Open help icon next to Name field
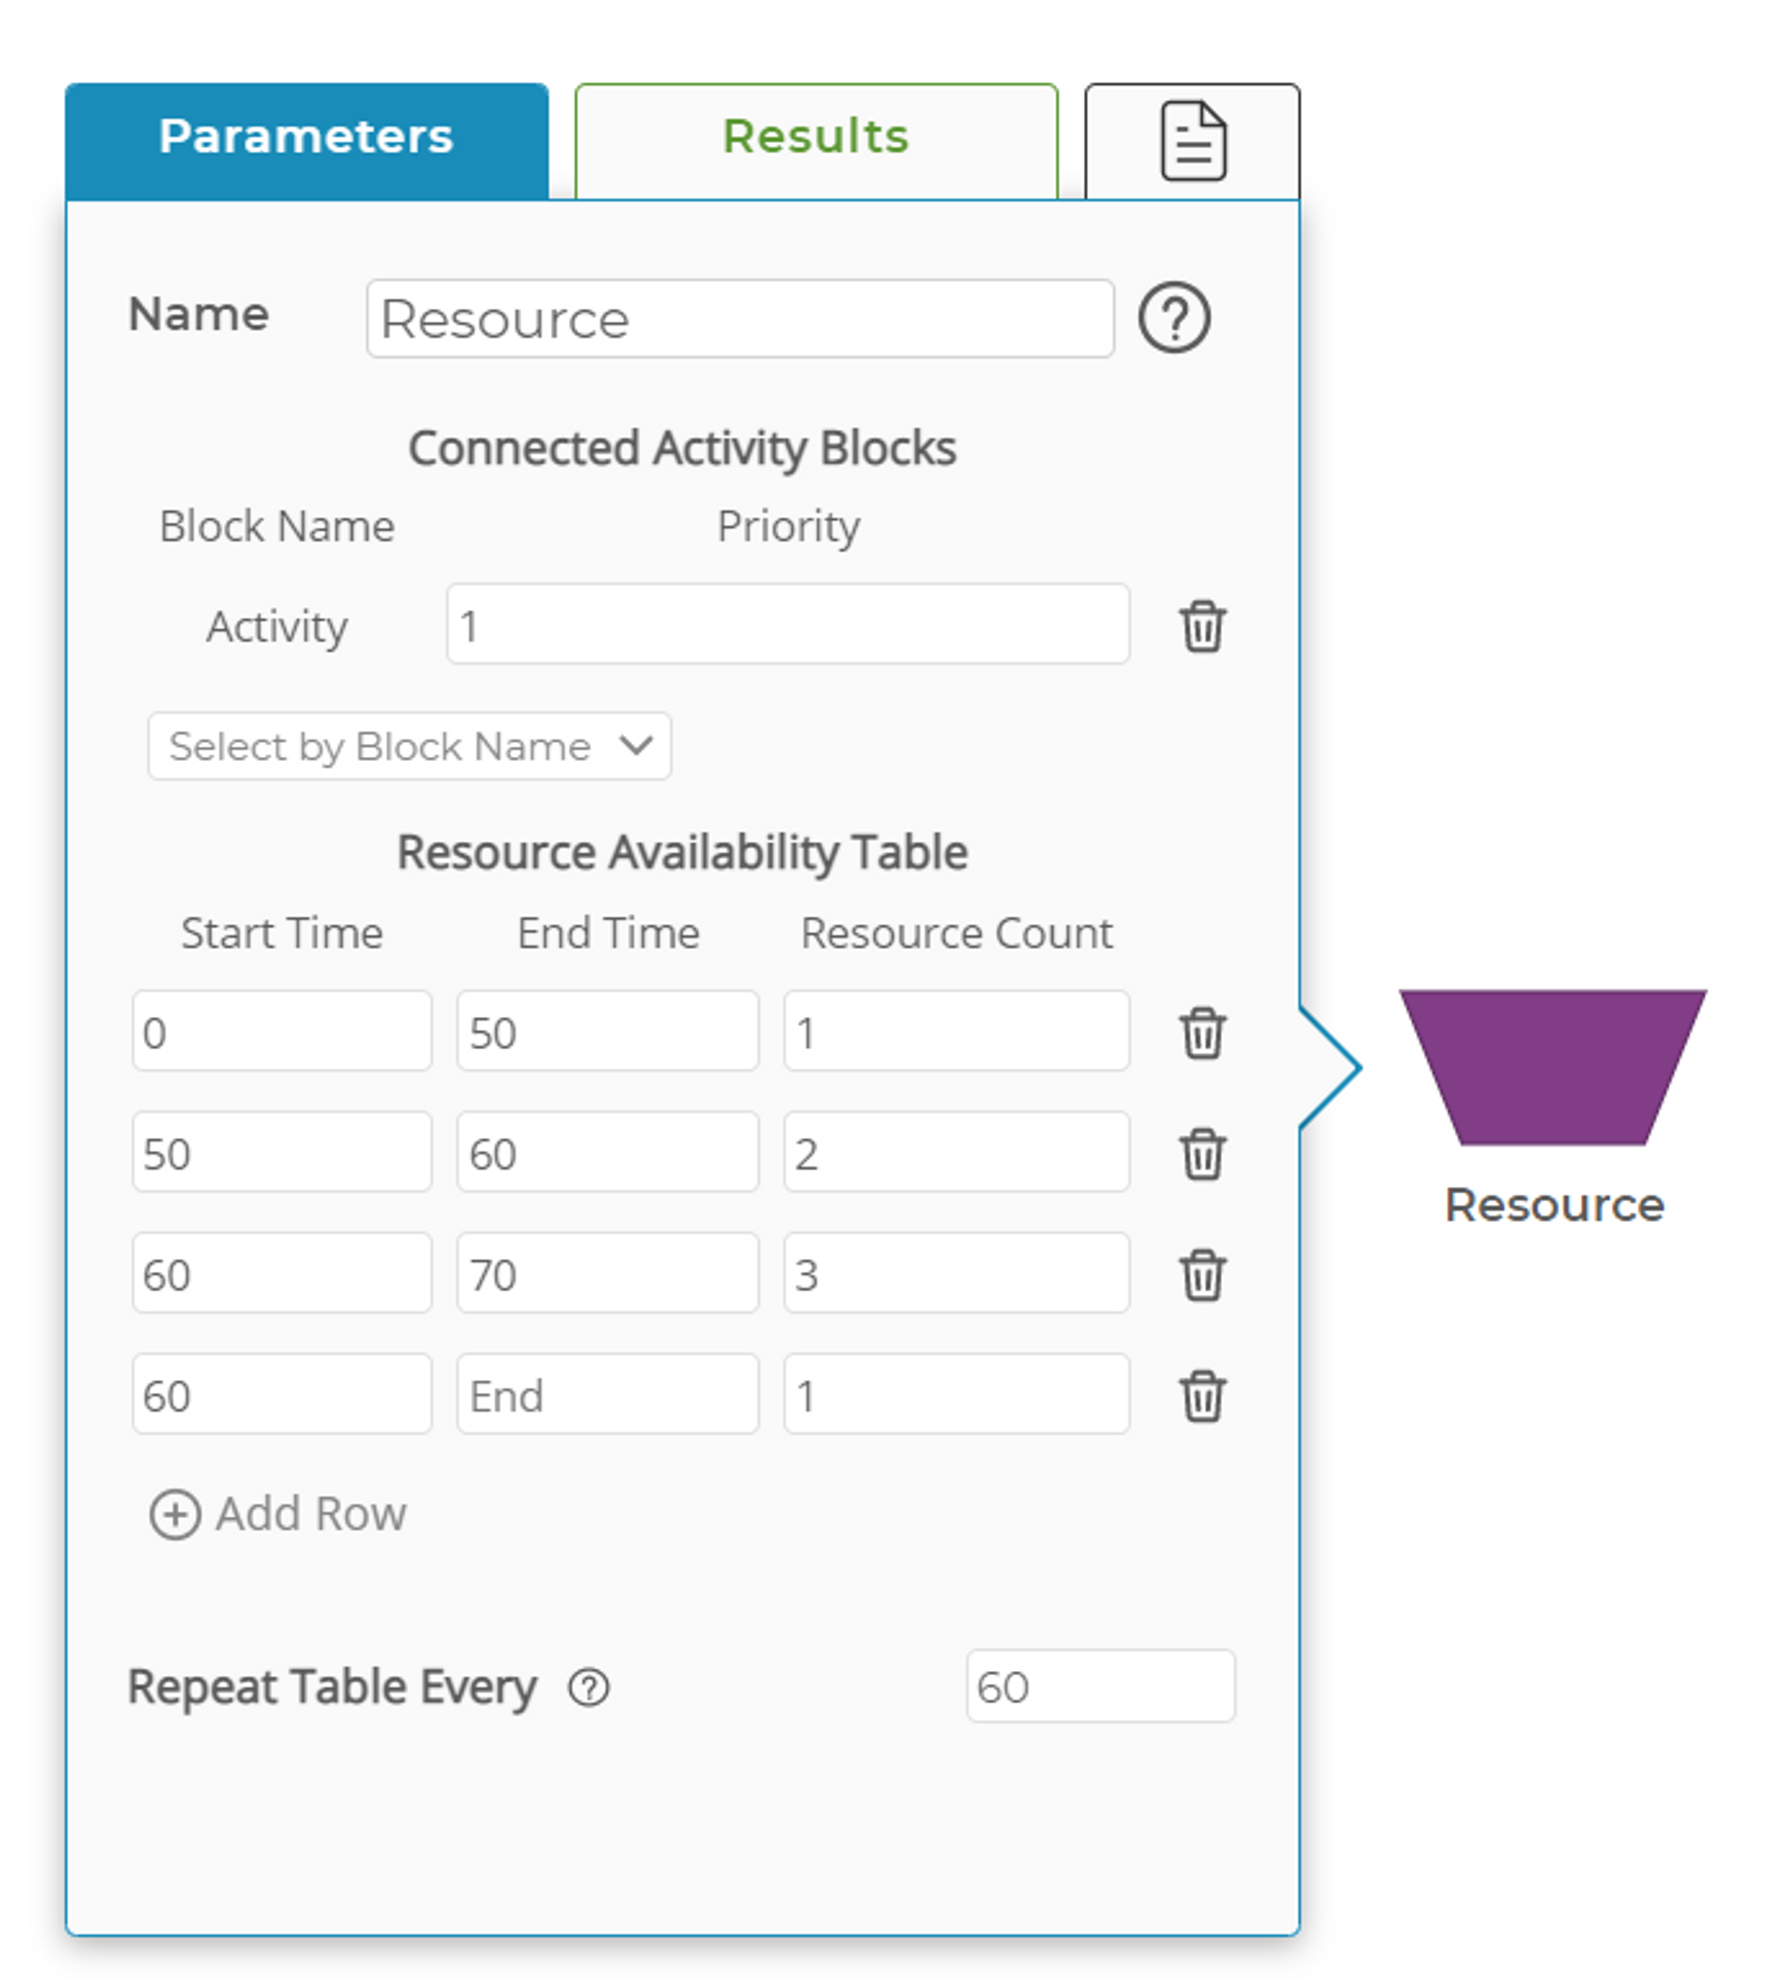The height and width of the screenshot is (1988, 1792). 1174,319
